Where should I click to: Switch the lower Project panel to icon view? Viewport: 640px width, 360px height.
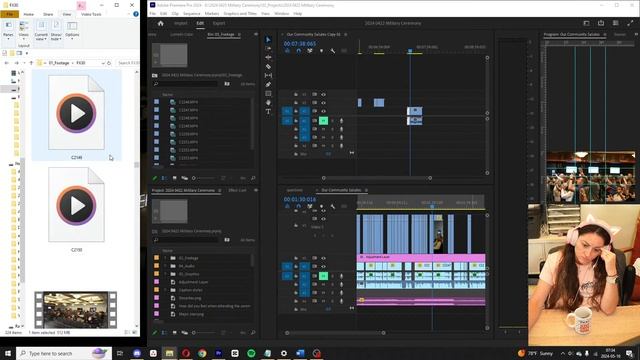[174, 333]
